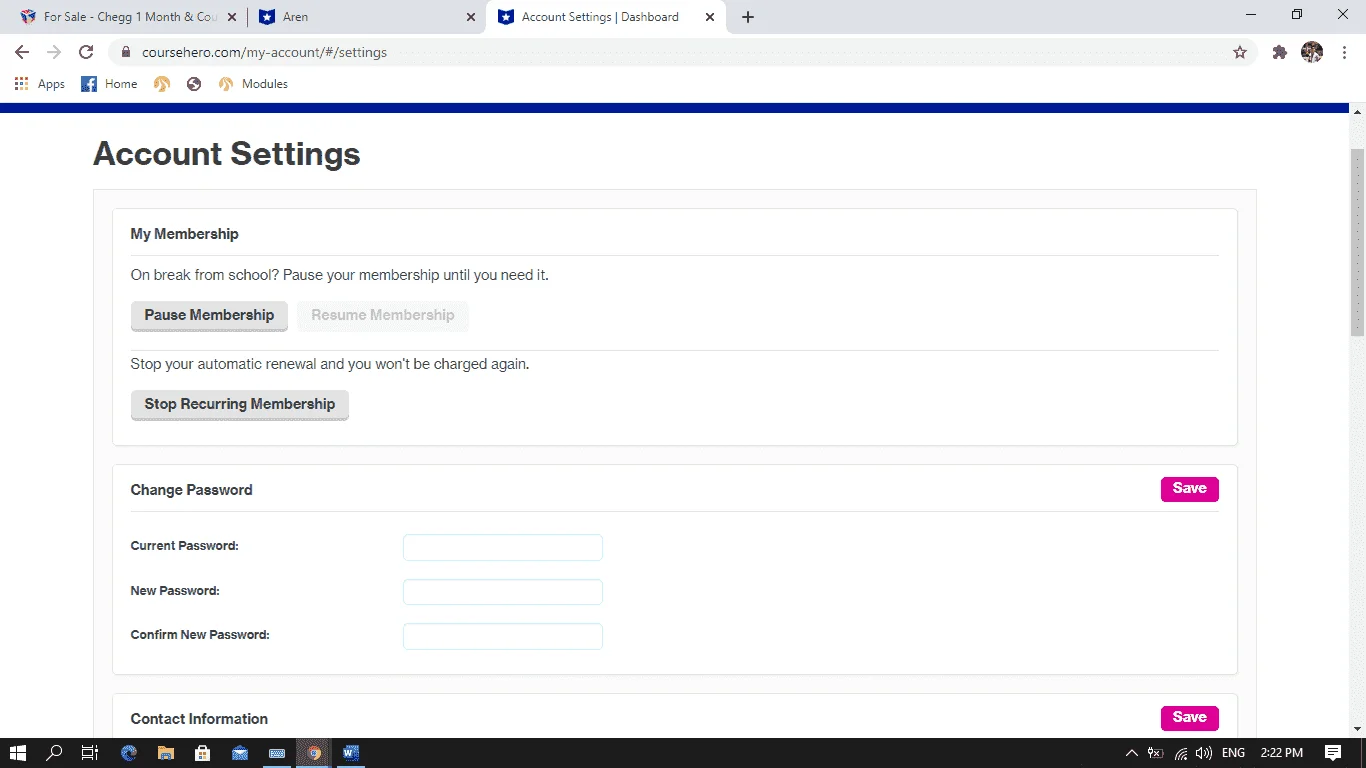Click the 'Confirm New Password:' label
Image resolution: width=1366 pixels, height=768 pixels.
200,635
